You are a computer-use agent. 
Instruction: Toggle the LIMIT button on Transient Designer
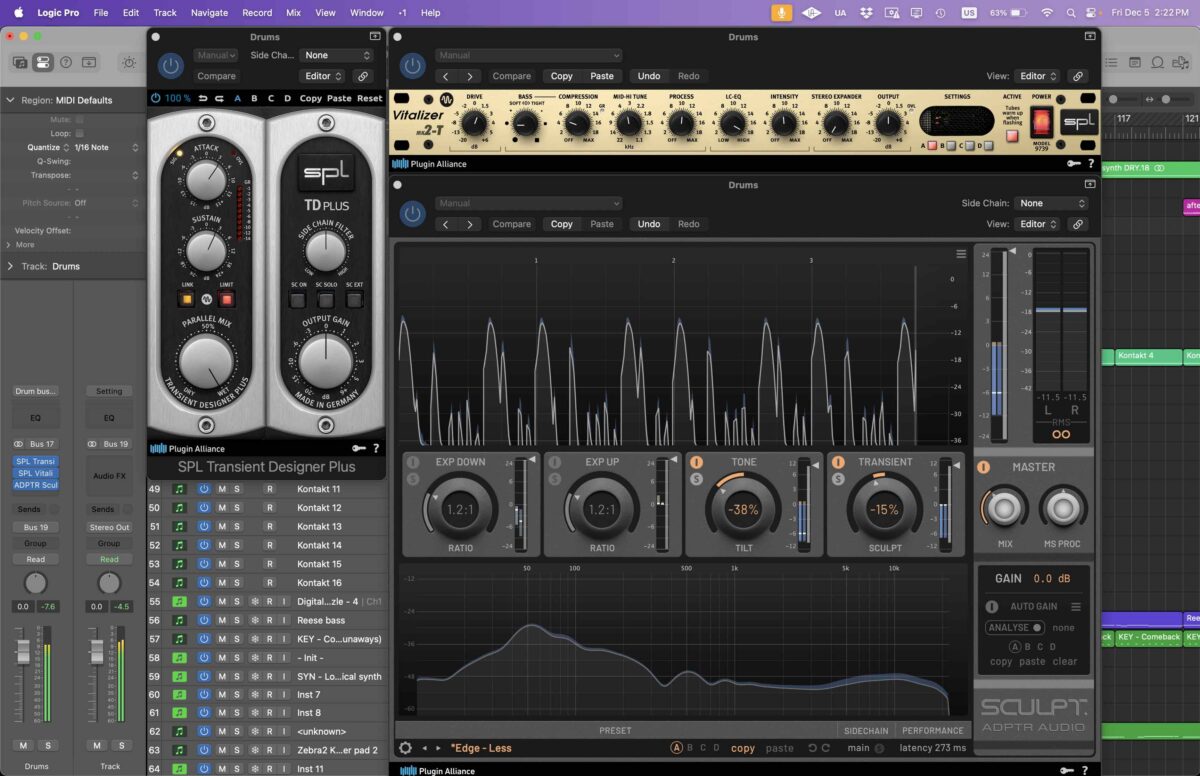point(226,299)
